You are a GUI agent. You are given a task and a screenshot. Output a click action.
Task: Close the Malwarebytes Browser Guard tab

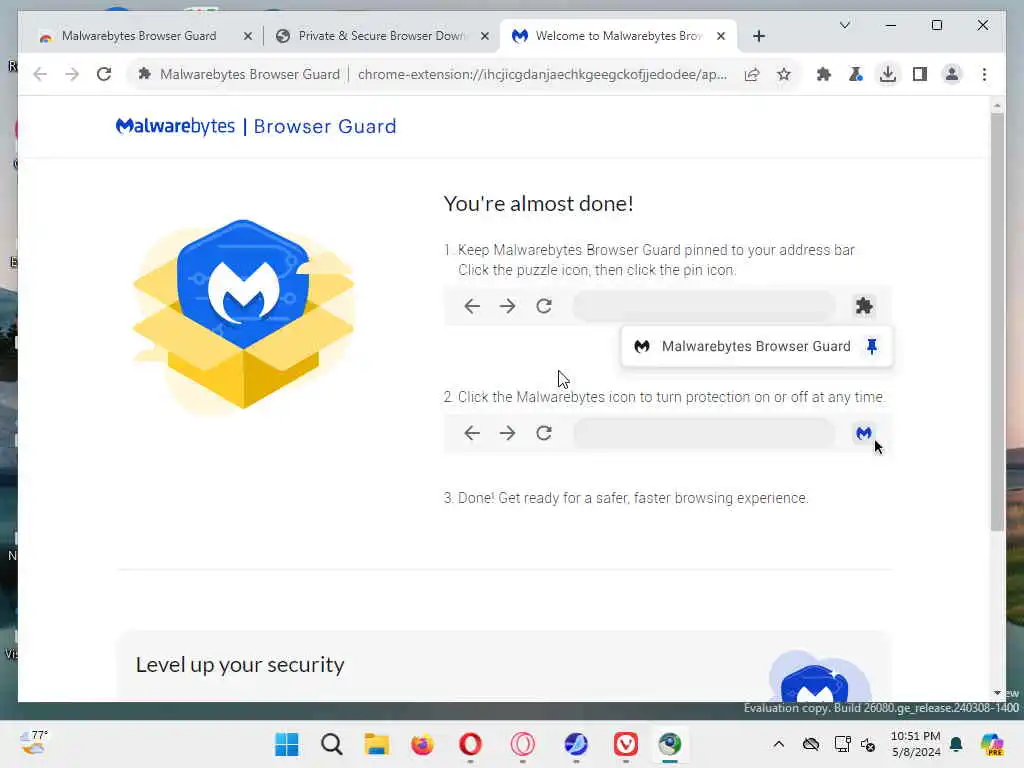(x=248, y=36)
